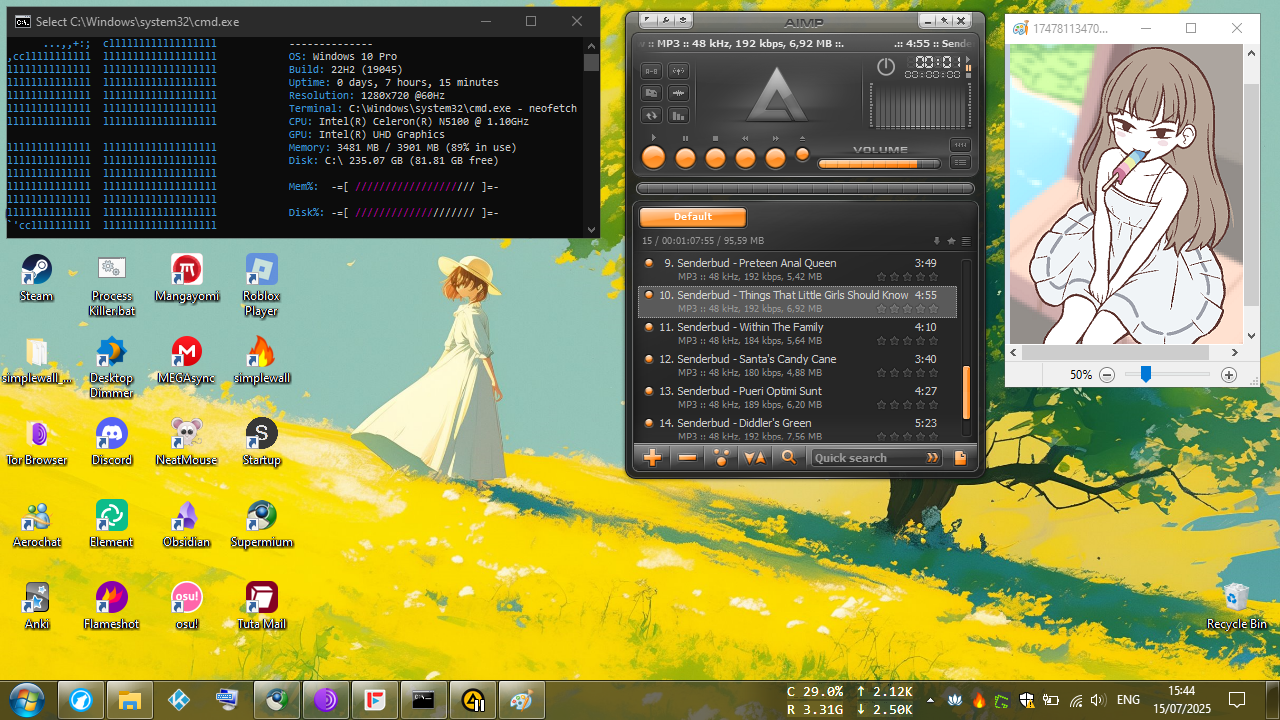
Task: Click cmd window scroll down arrow
Action: [591, 229]
